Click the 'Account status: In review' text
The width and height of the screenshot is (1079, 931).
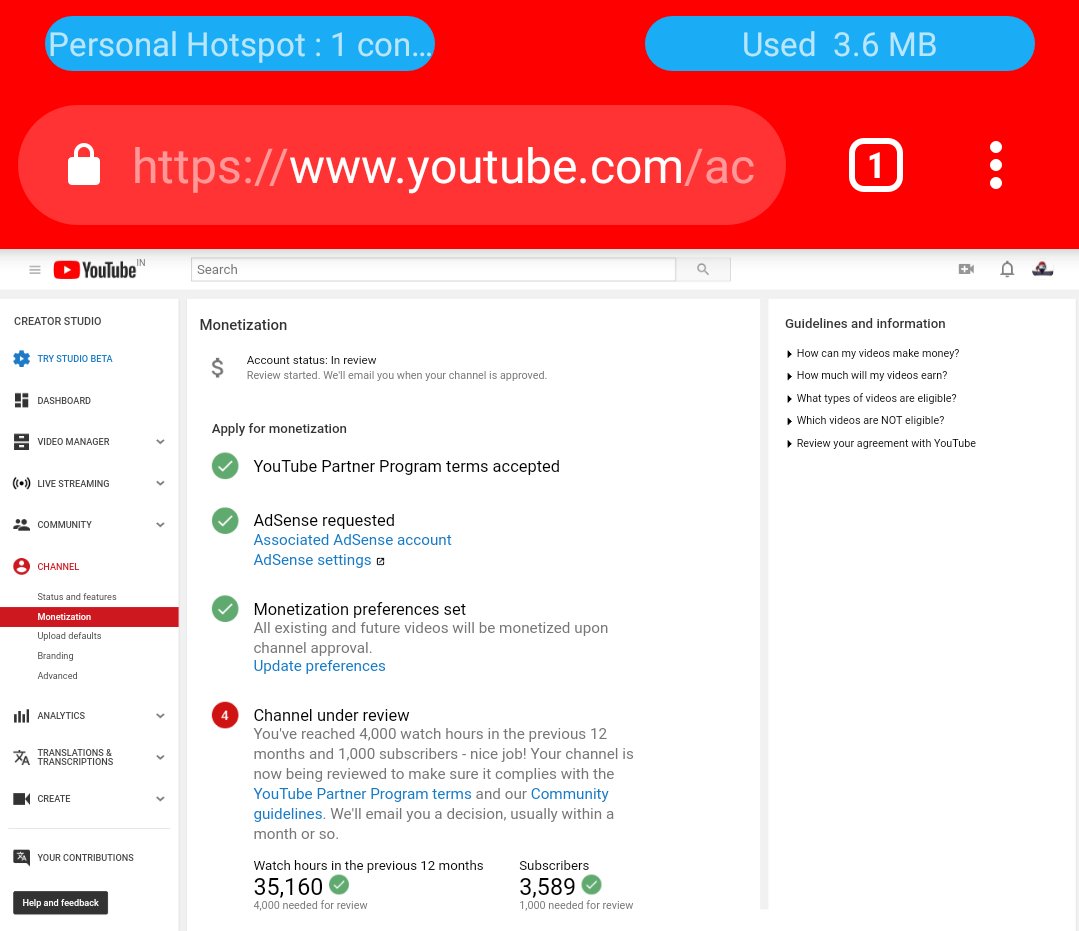pos(312,360)
